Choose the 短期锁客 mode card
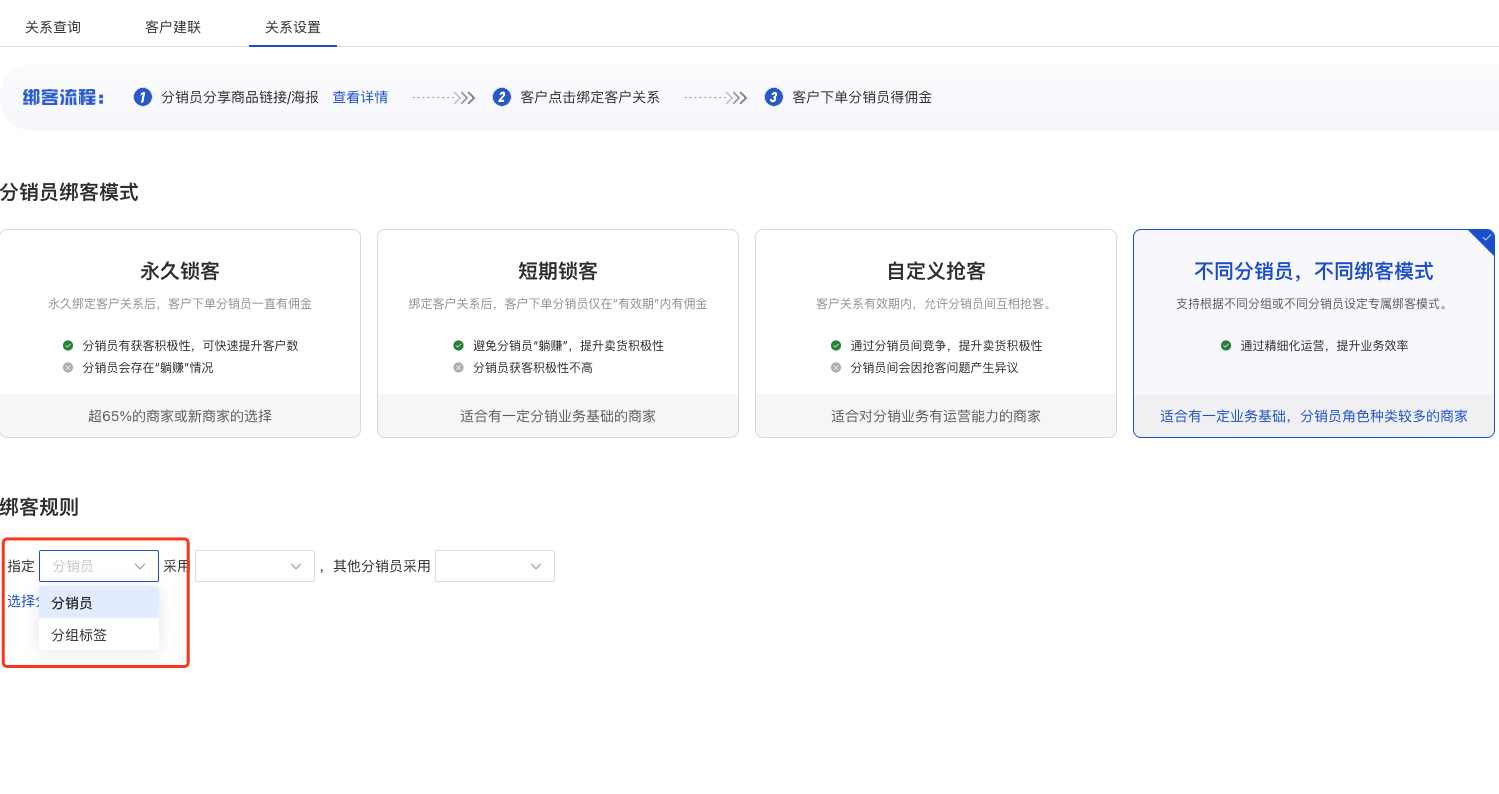The image size is (1499, 794). click(x=558, y=333)
